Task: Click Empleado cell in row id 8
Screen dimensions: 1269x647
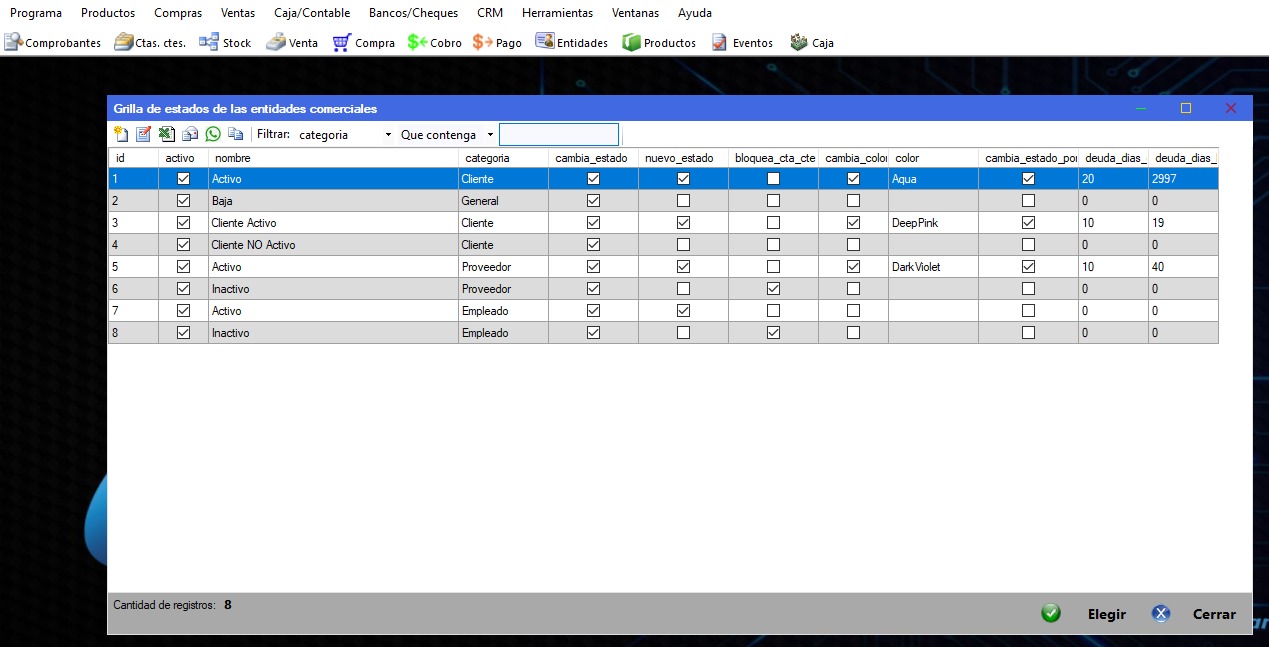Action: tap(503, 333)
